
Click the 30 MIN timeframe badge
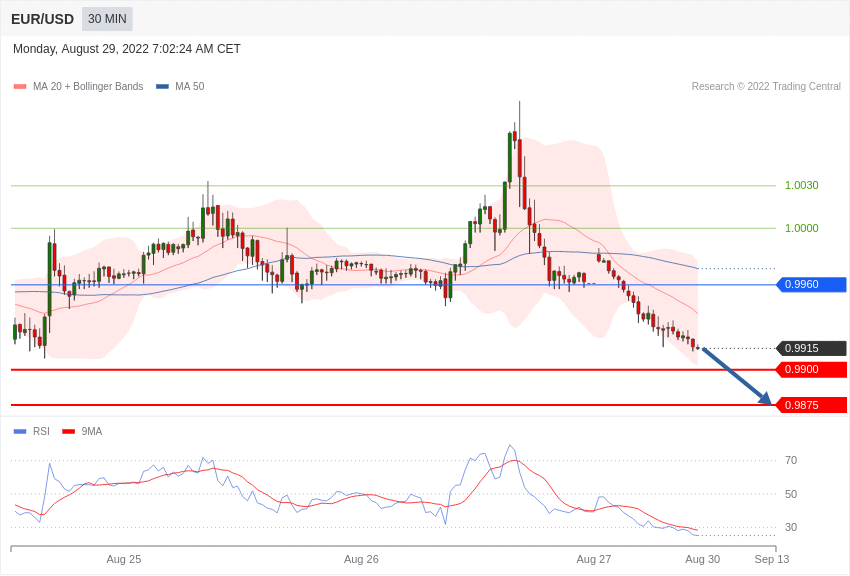pyautogui.click(x=107, y=19)
